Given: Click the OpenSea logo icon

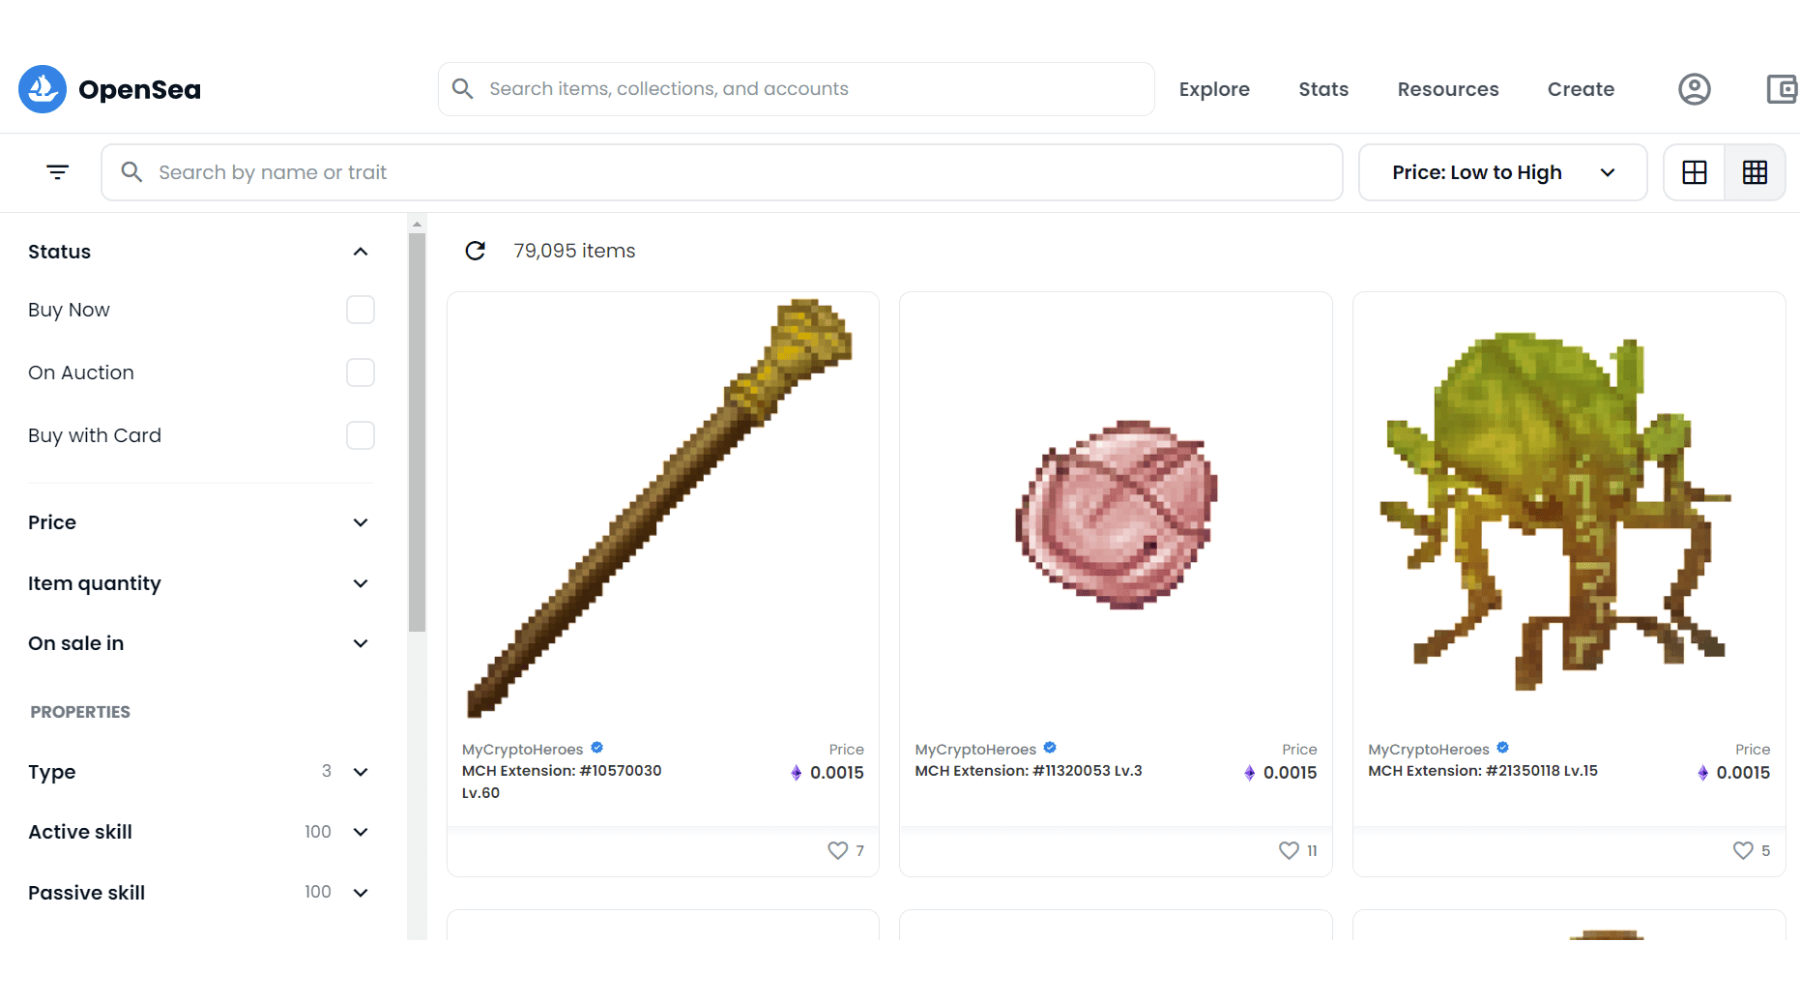Looking at the screenshot, I should coord(42,89).
